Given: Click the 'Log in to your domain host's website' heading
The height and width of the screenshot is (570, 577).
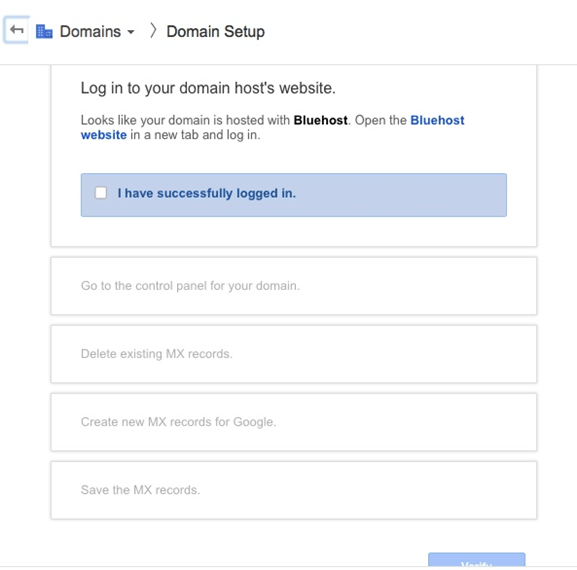Looking at the screenshot, I should pyautogui.click(x=208, y=88).
